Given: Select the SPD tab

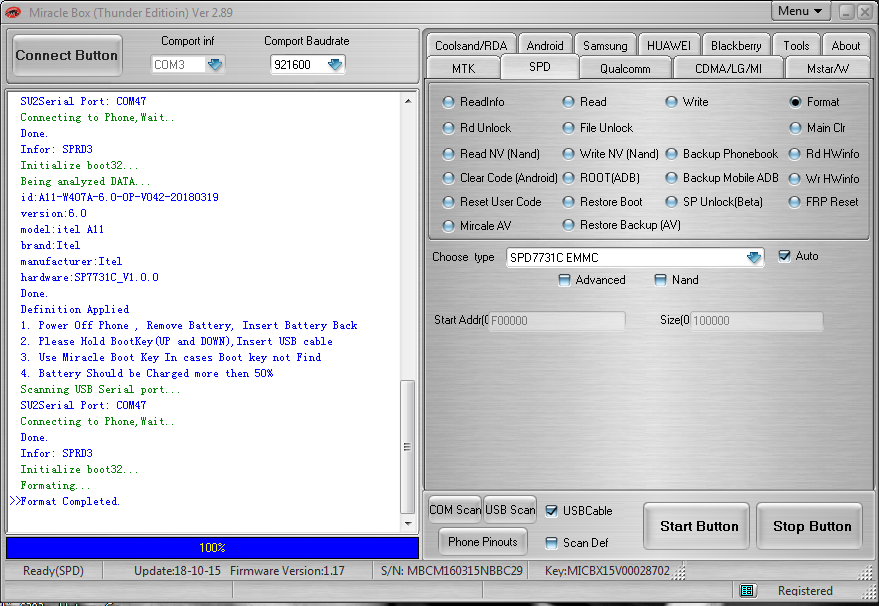Looking at the screenshot, I should click(540, 67).
